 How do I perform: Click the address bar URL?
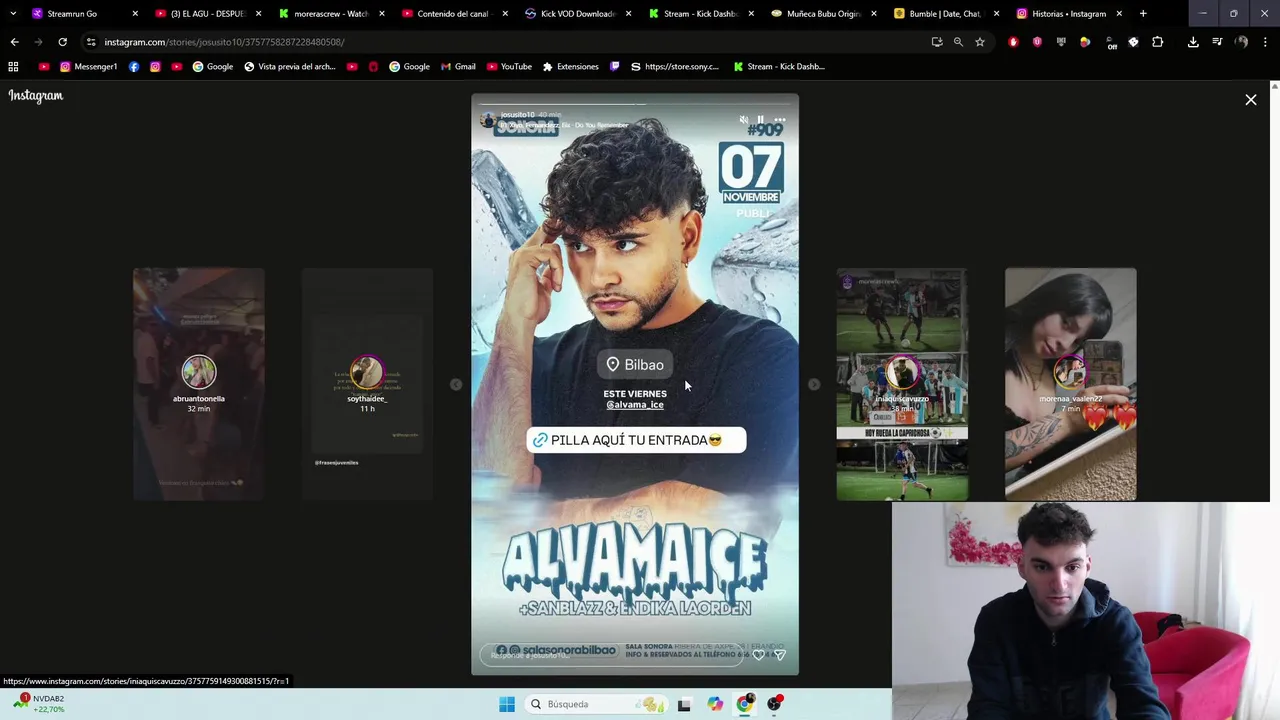pos(224,42)
